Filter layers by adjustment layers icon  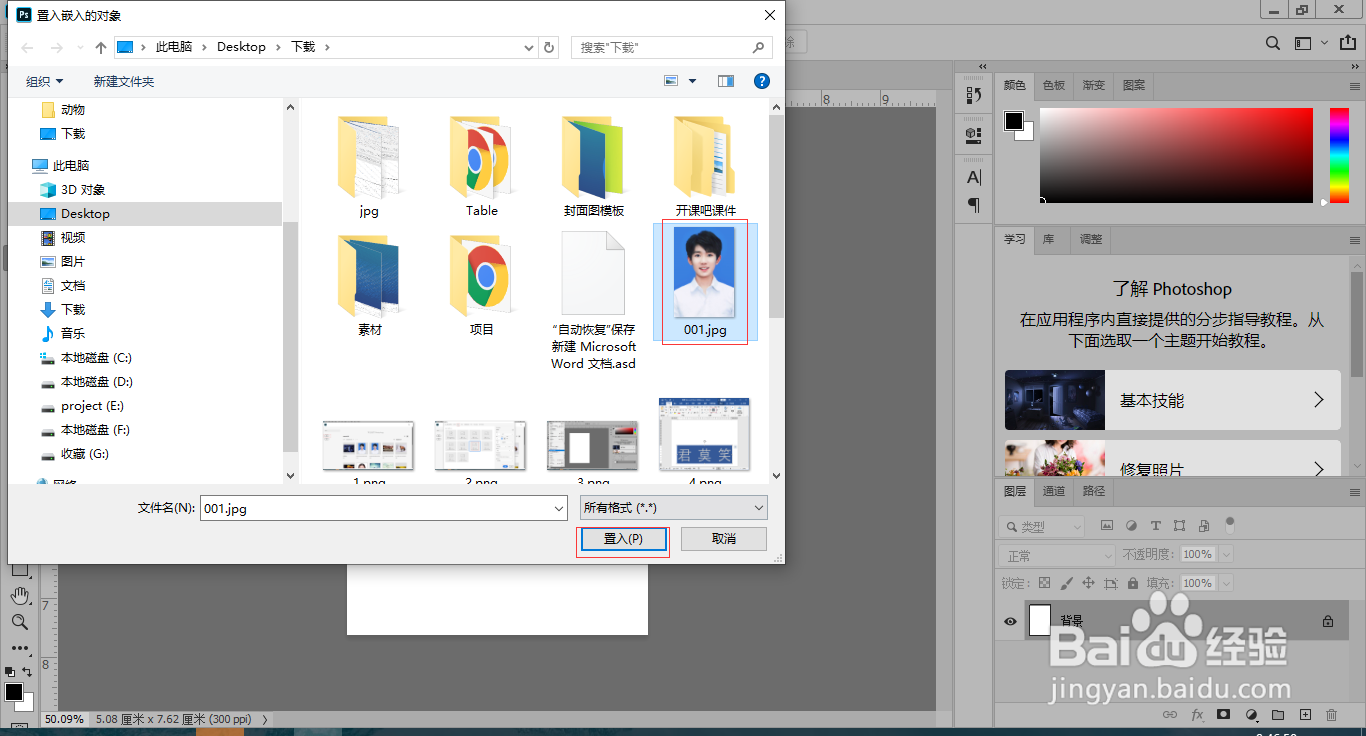[x=1131, y=525]
